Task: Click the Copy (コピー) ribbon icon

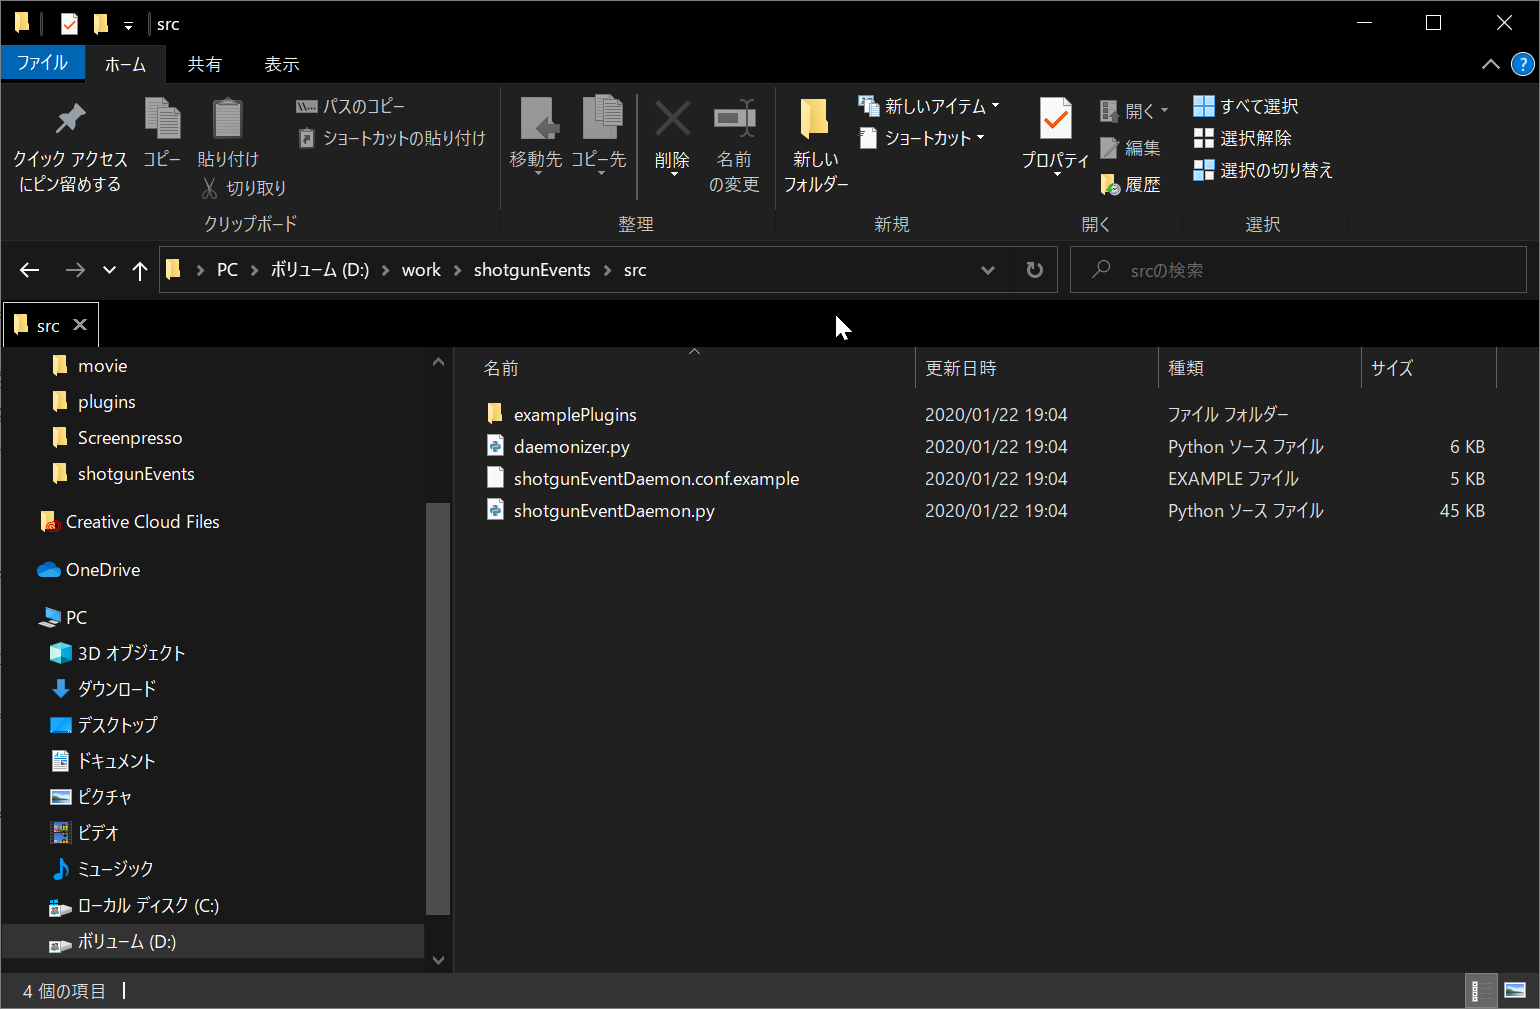Action: point(162,119)
